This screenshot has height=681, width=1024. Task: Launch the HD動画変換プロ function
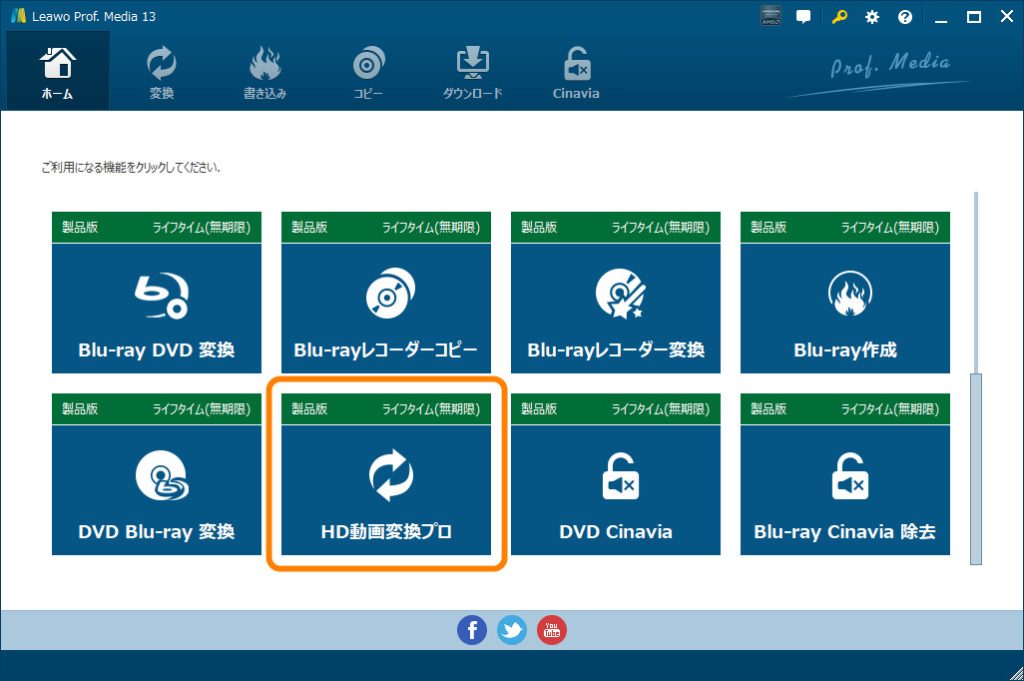point(385,475)
